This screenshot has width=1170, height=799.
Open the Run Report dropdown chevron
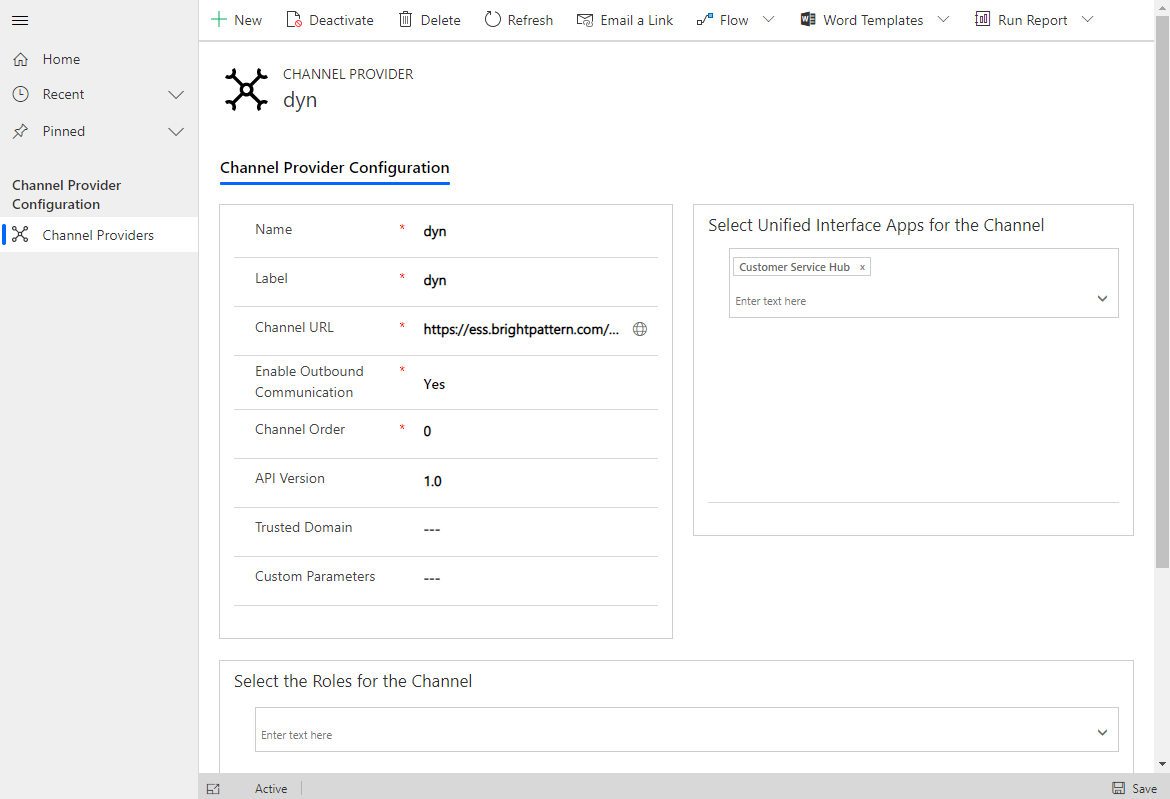1087,19
